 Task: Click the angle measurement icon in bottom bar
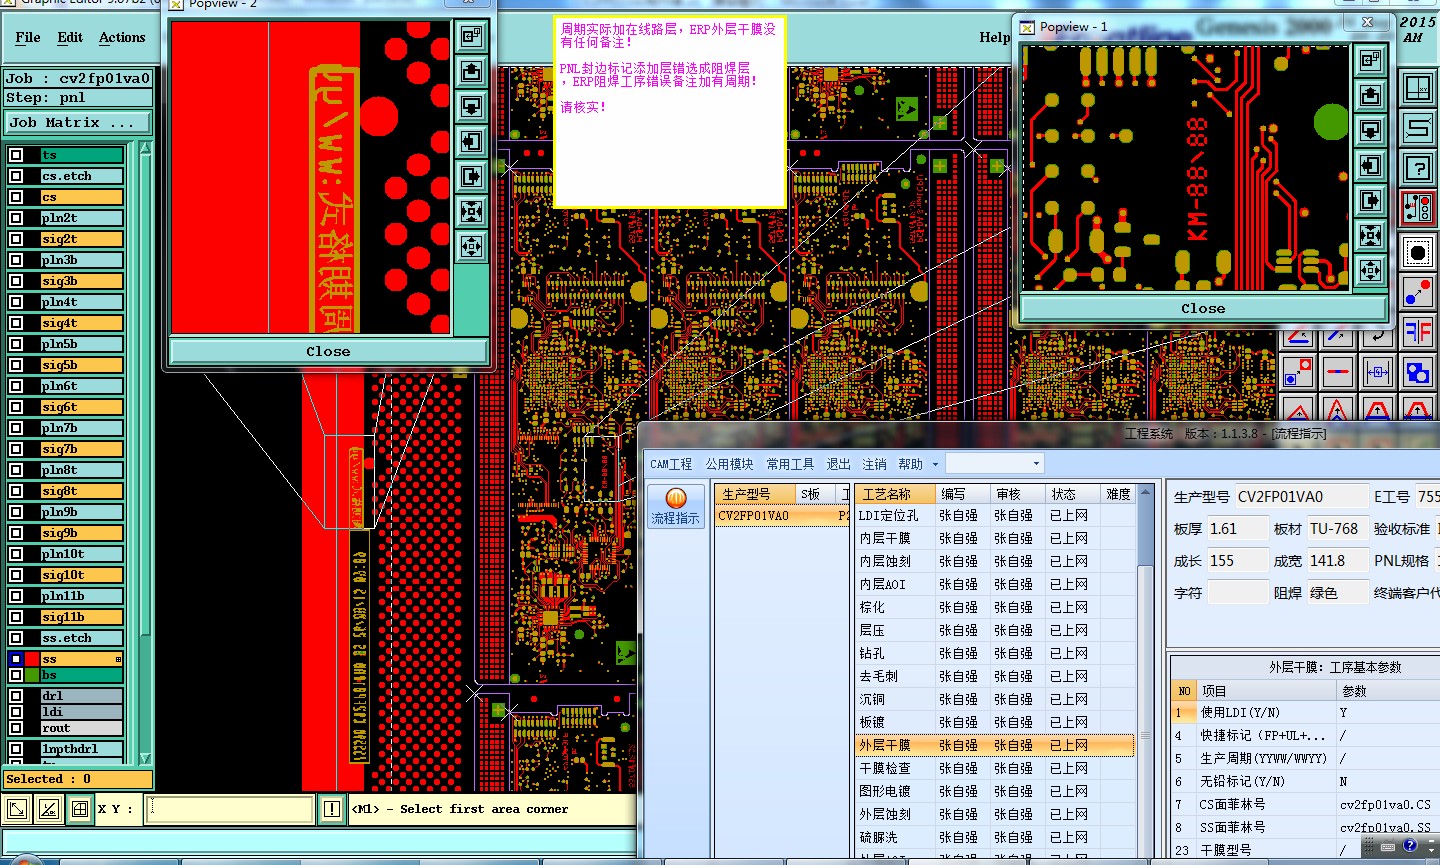48,809
